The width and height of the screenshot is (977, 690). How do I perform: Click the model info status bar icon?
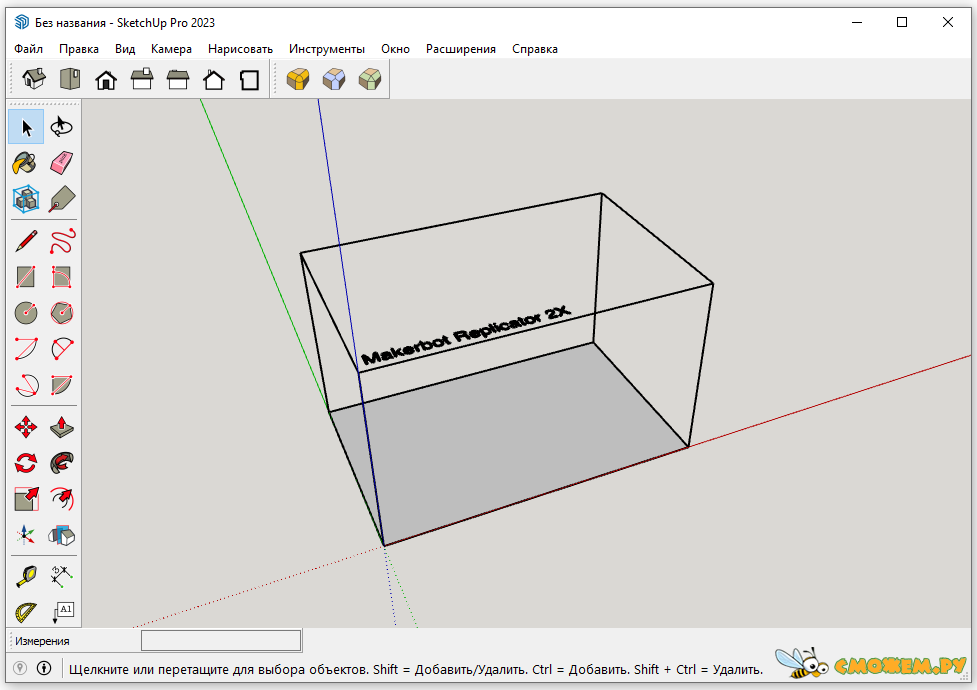click(44, 668)
